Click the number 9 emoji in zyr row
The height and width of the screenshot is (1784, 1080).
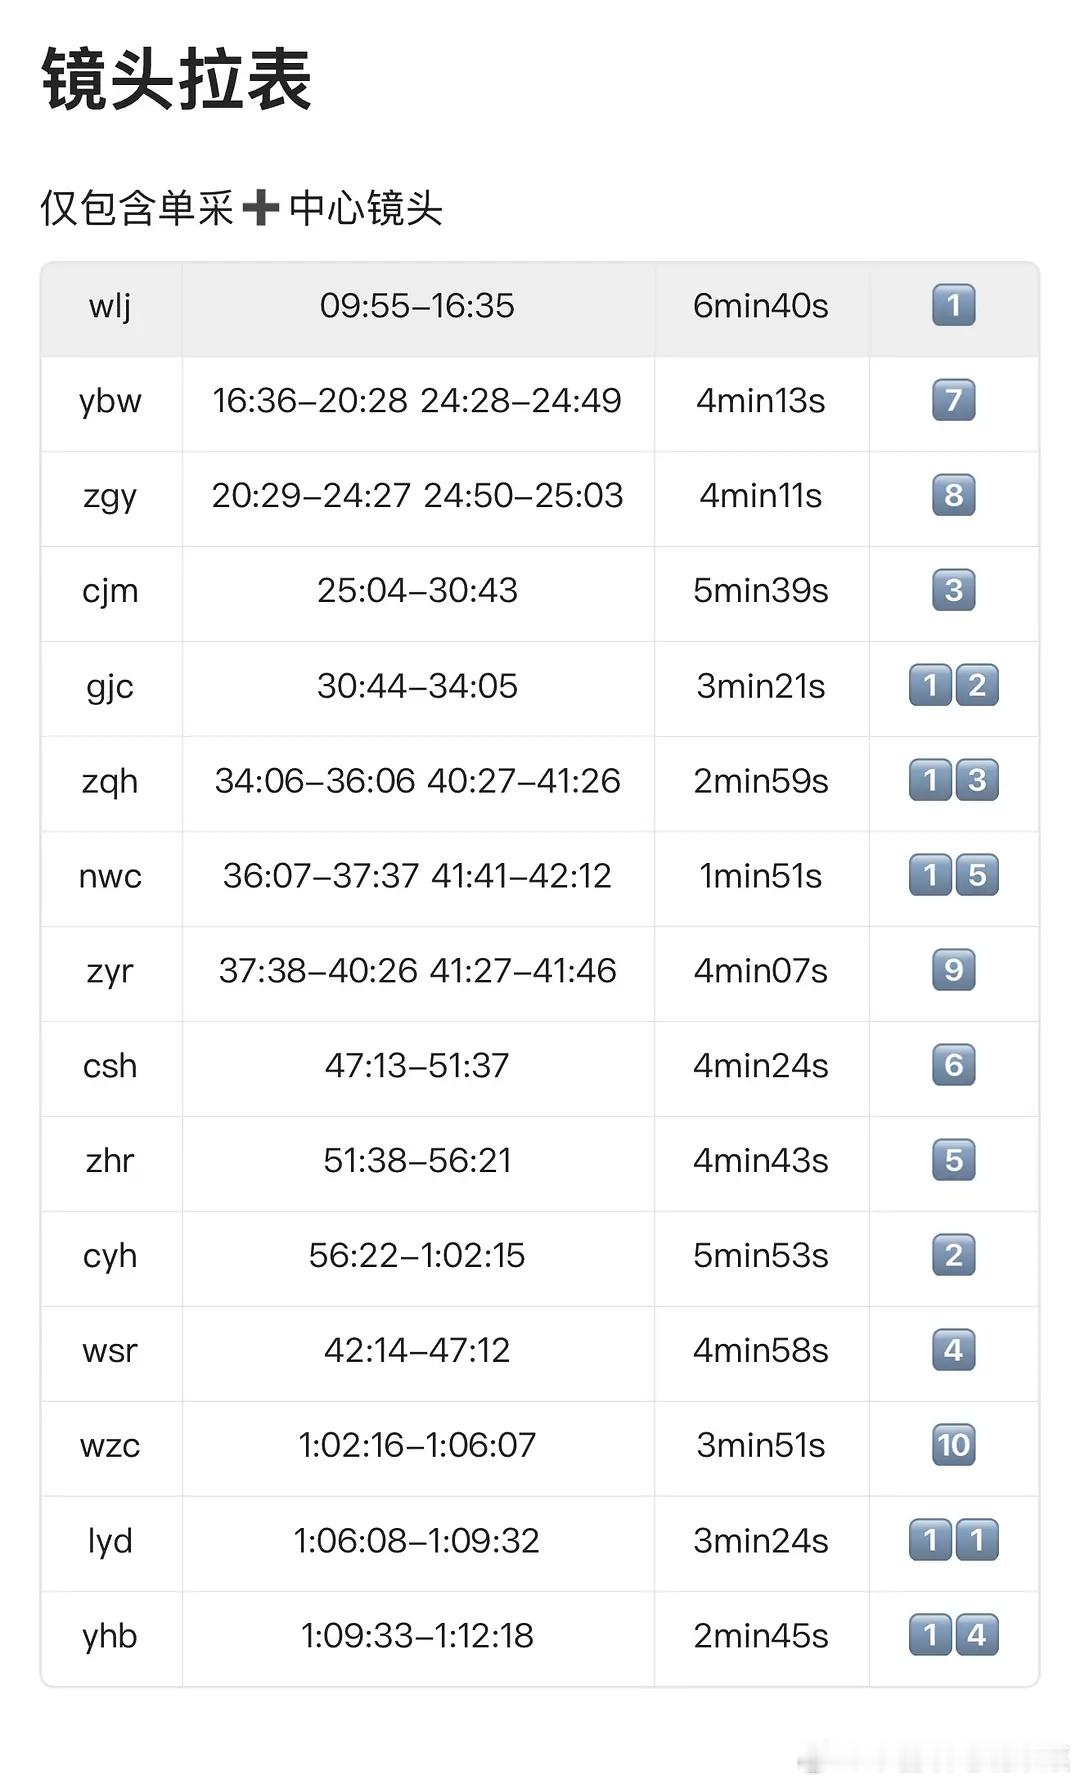click(953, 970)
